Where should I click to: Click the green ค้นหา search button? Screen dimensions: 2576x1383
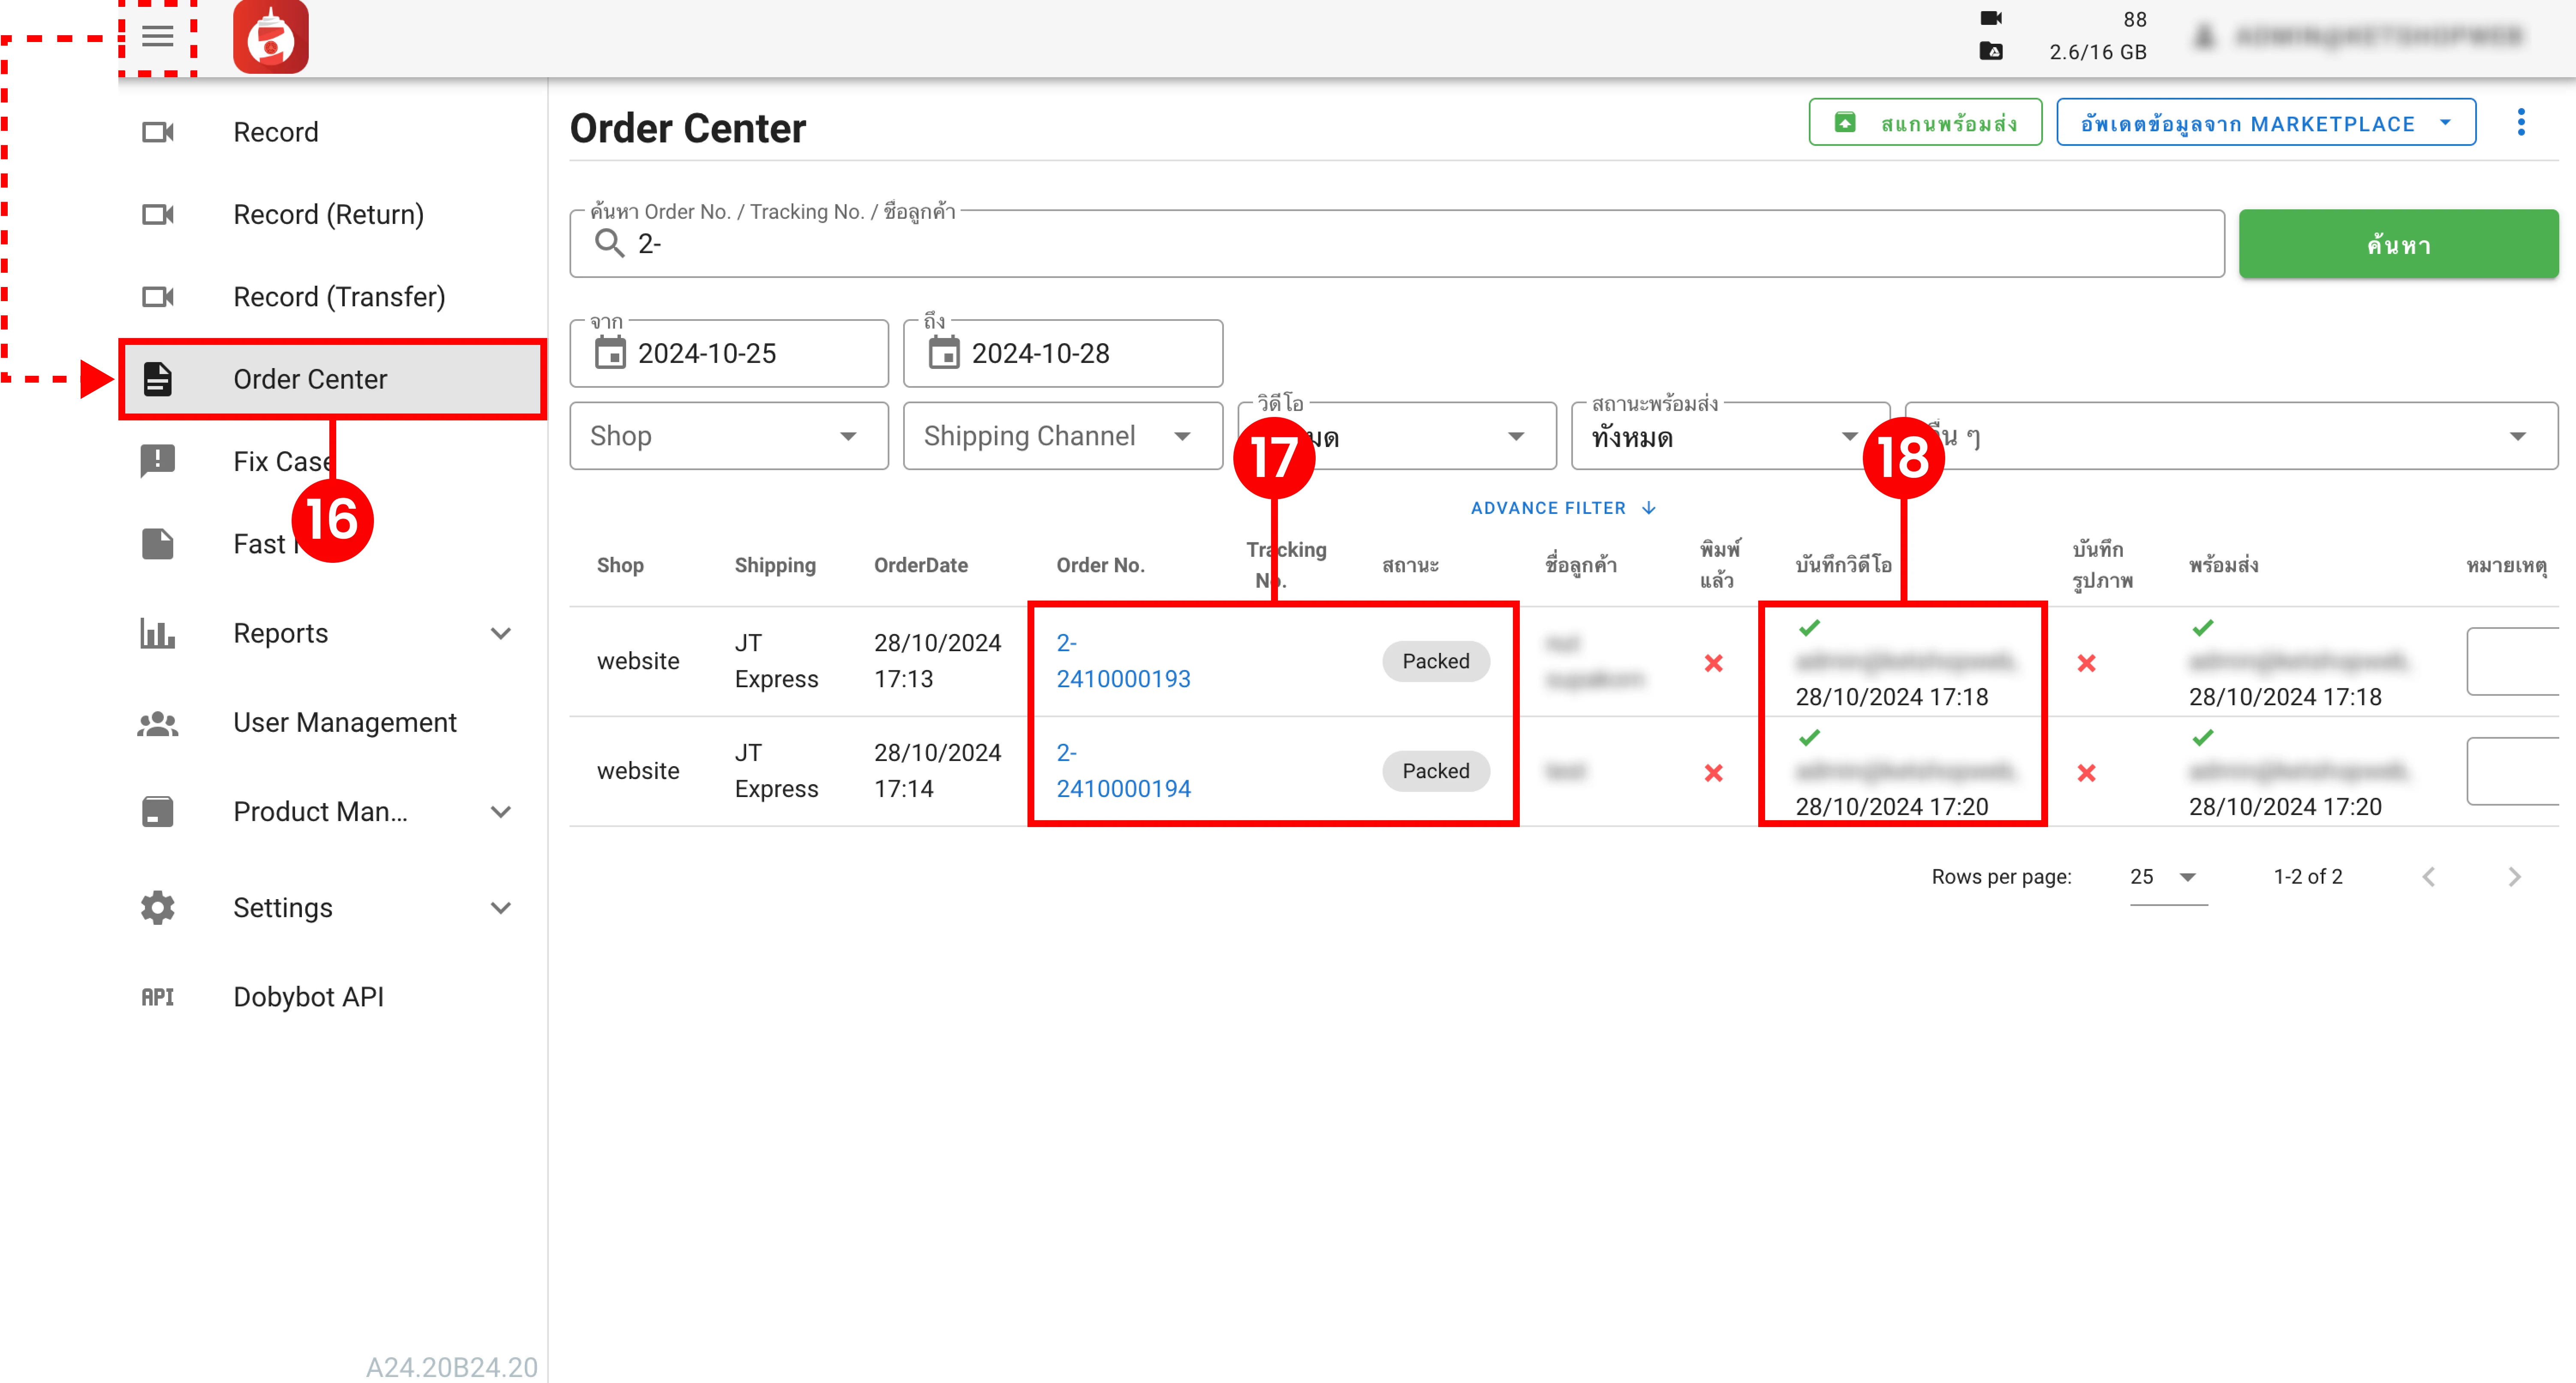tap(2398, 244)
